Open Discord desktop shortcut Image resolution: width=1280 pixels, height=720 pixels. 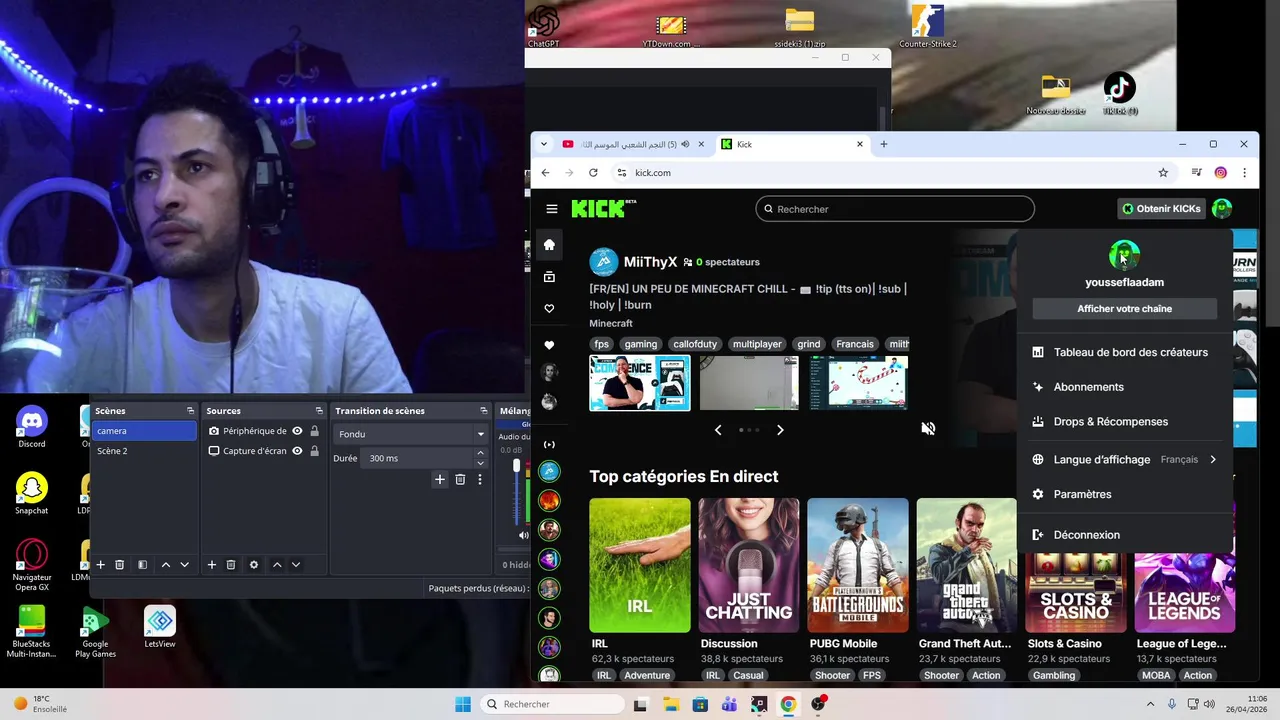[32, 428]
